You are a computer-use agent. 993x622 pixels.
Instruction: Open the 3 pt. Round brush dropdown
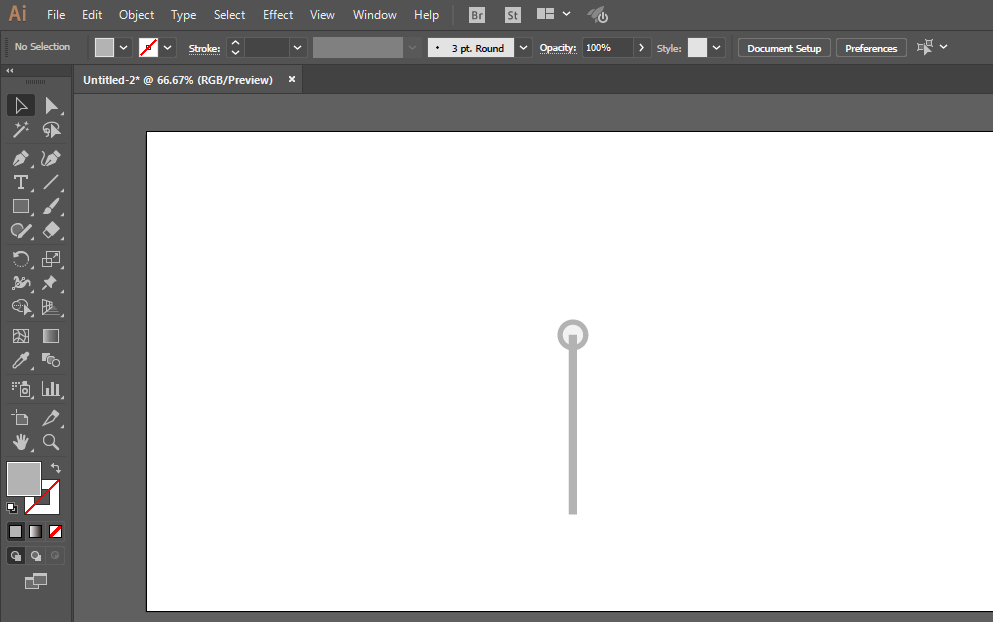click(x=523, y=48)
